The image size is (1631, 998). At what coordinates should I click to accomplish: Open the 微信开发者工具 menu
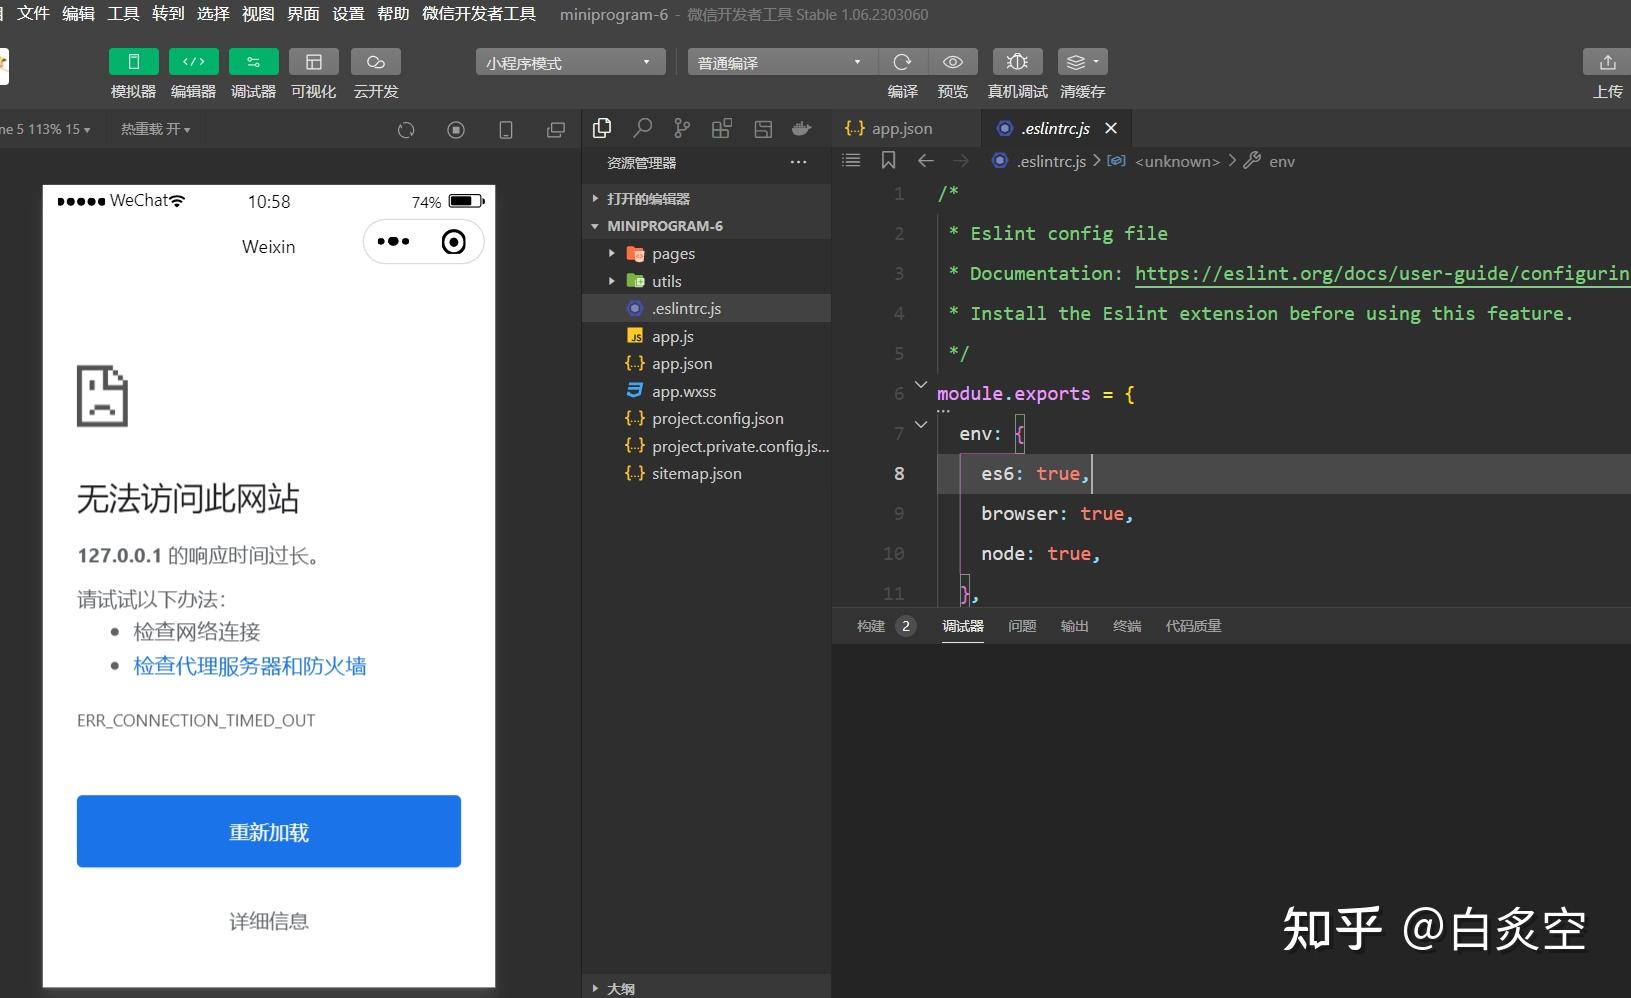pyautogui.click(x=479, y=14)
